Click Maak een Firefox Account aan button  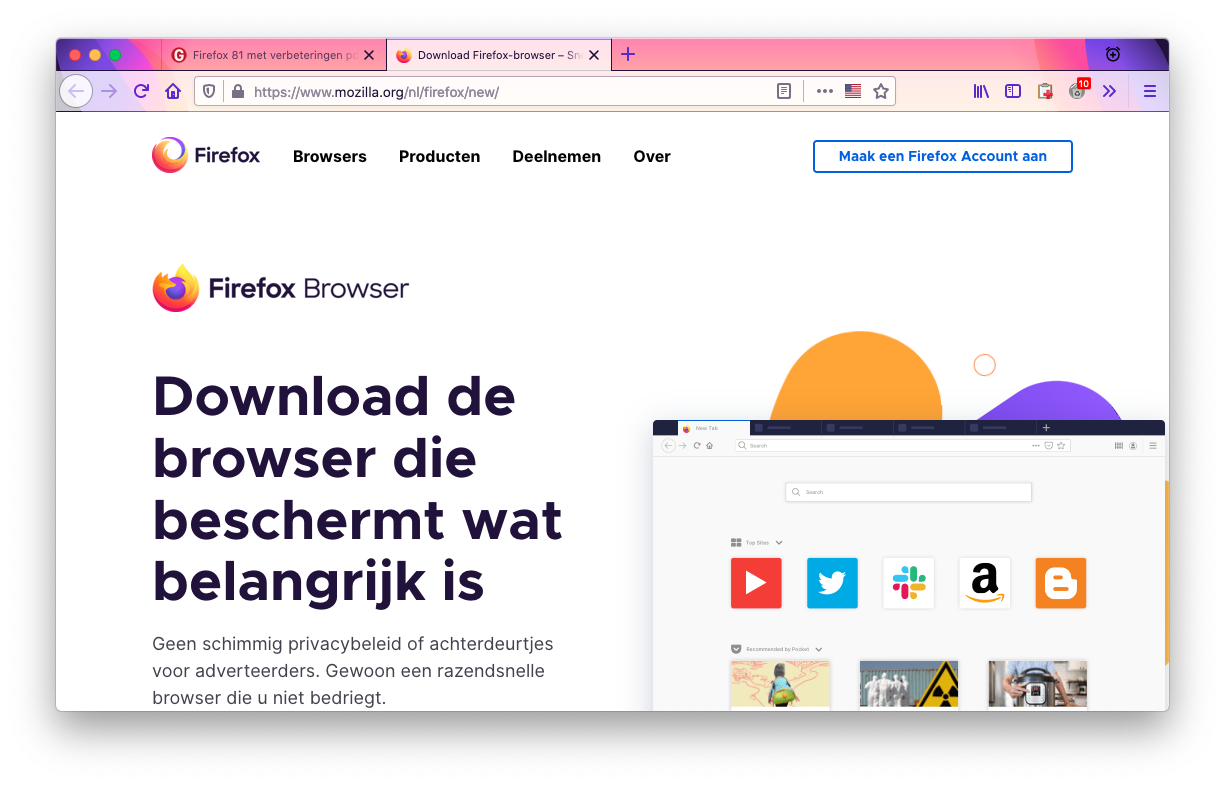[942, 156]
